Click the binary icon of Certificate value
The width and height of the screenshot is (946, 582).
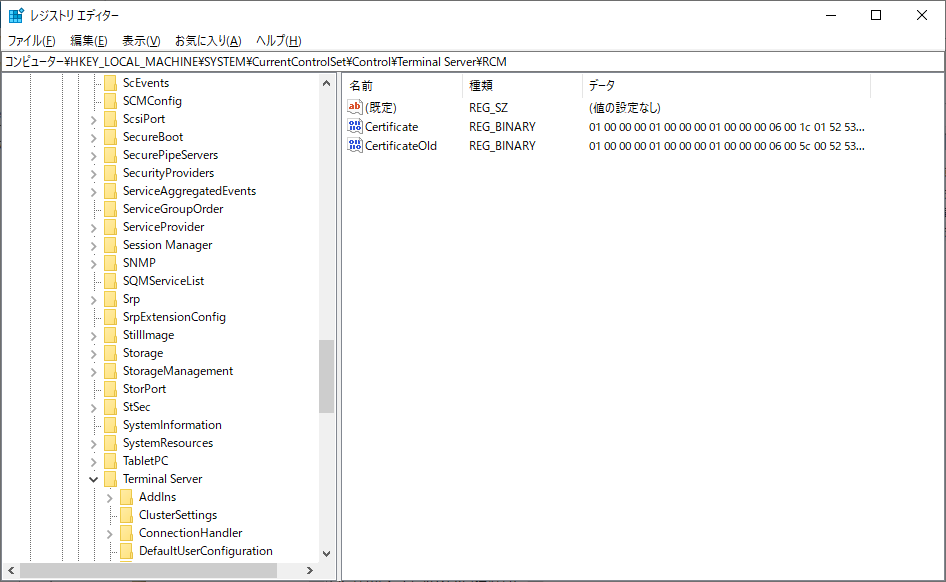tap(355, 126)
